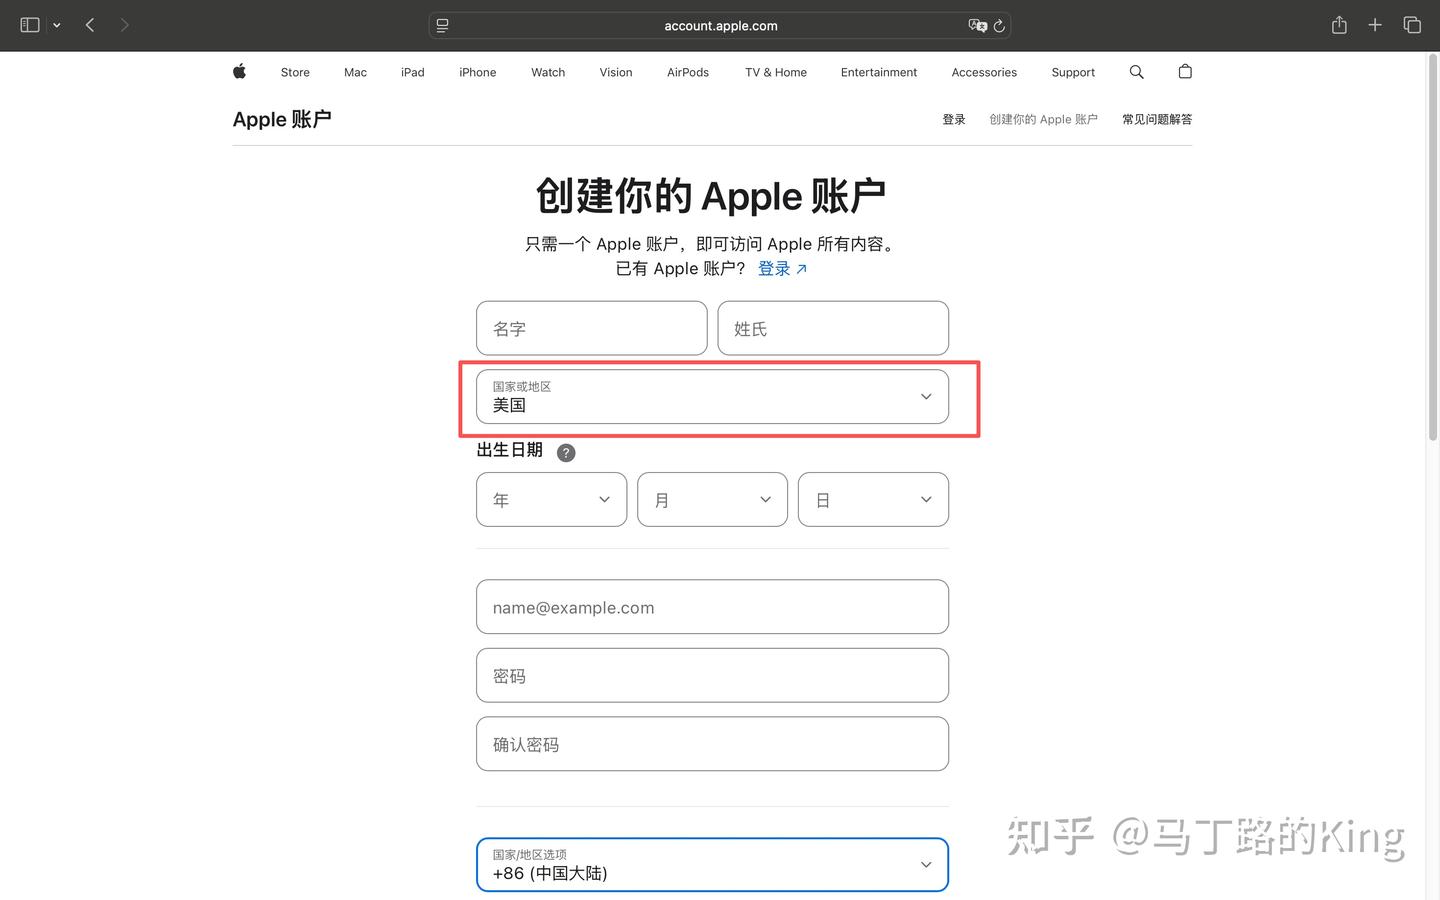The height and width of the screenshot is (900, 1440).
Task: Click the name@example.com email field
Action: (x=712, y=607)
